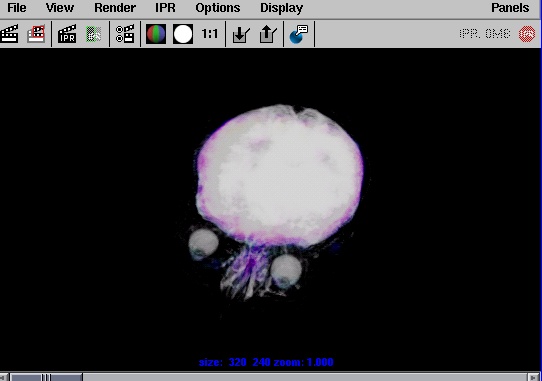Open the View menu

[60, 8]
